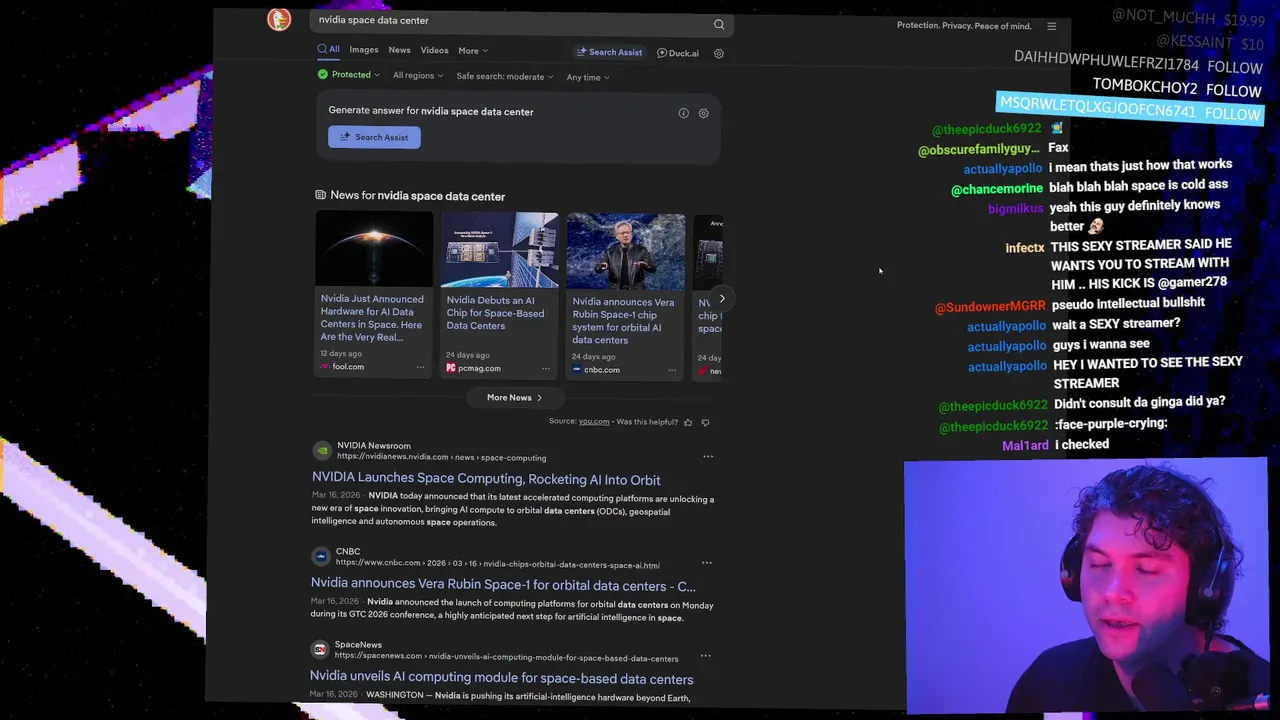
Task: Click chat username bigmilkus
Action: [x=1015, y=209]
